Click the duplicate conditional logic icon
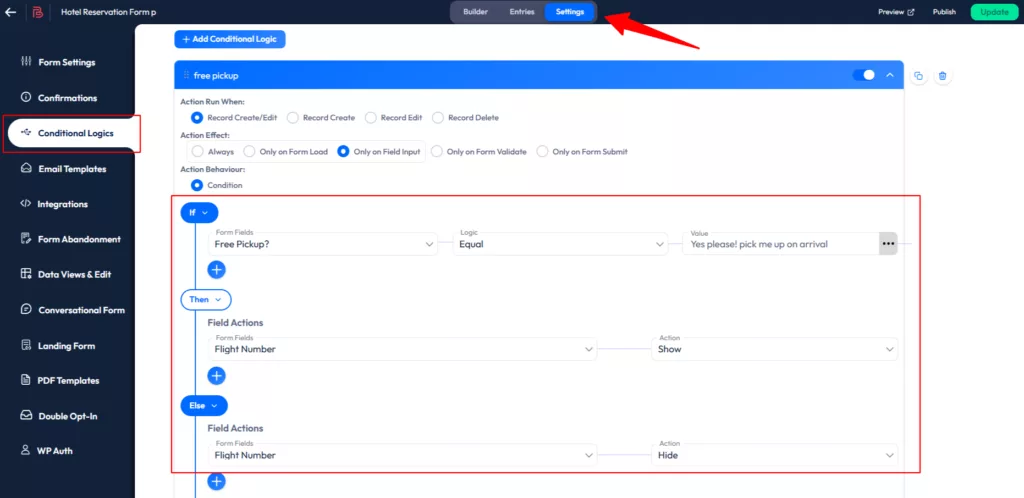 pyautogui.click(x=919, y=76)
